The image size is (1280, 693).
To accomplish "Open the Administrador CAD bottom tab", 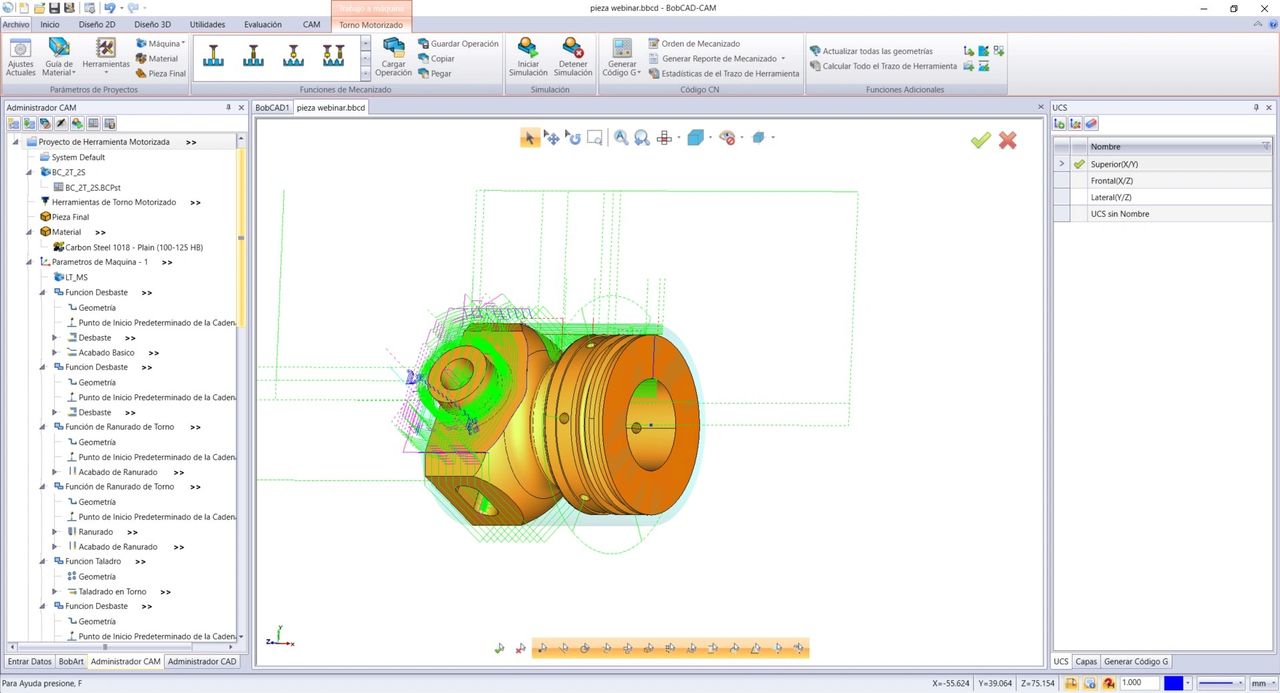I will click(x=202, y=661).
